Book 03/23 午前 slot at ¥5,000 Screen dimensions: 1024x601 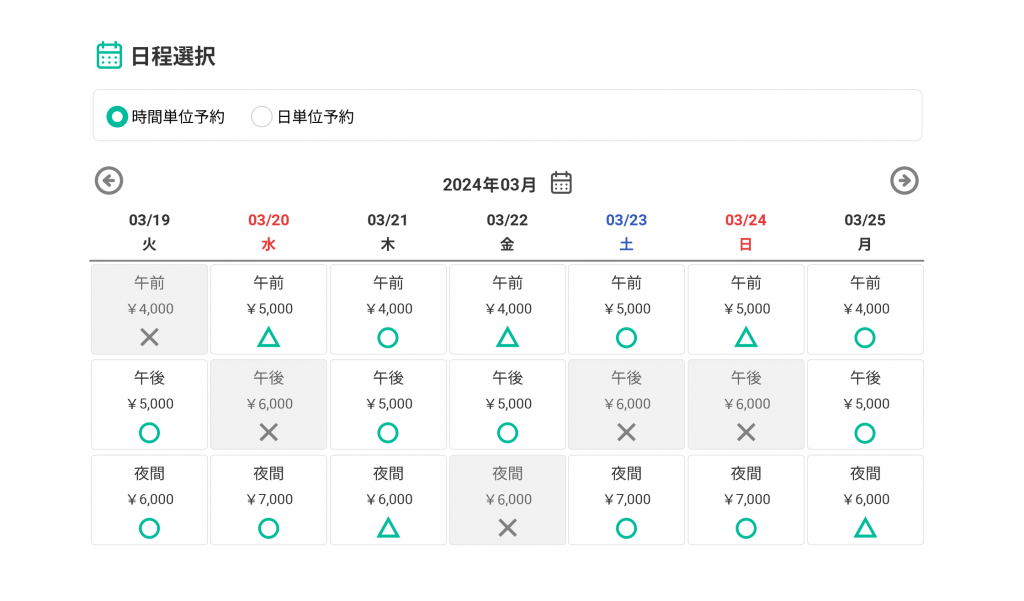pyautogui.click(x=626, y=309)
